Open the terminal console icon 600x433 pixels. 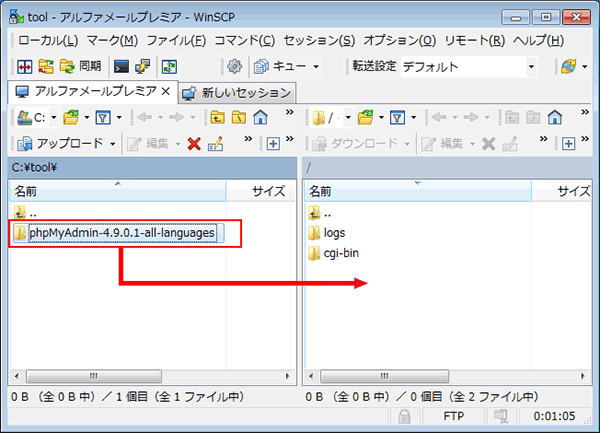coord(121,67)
